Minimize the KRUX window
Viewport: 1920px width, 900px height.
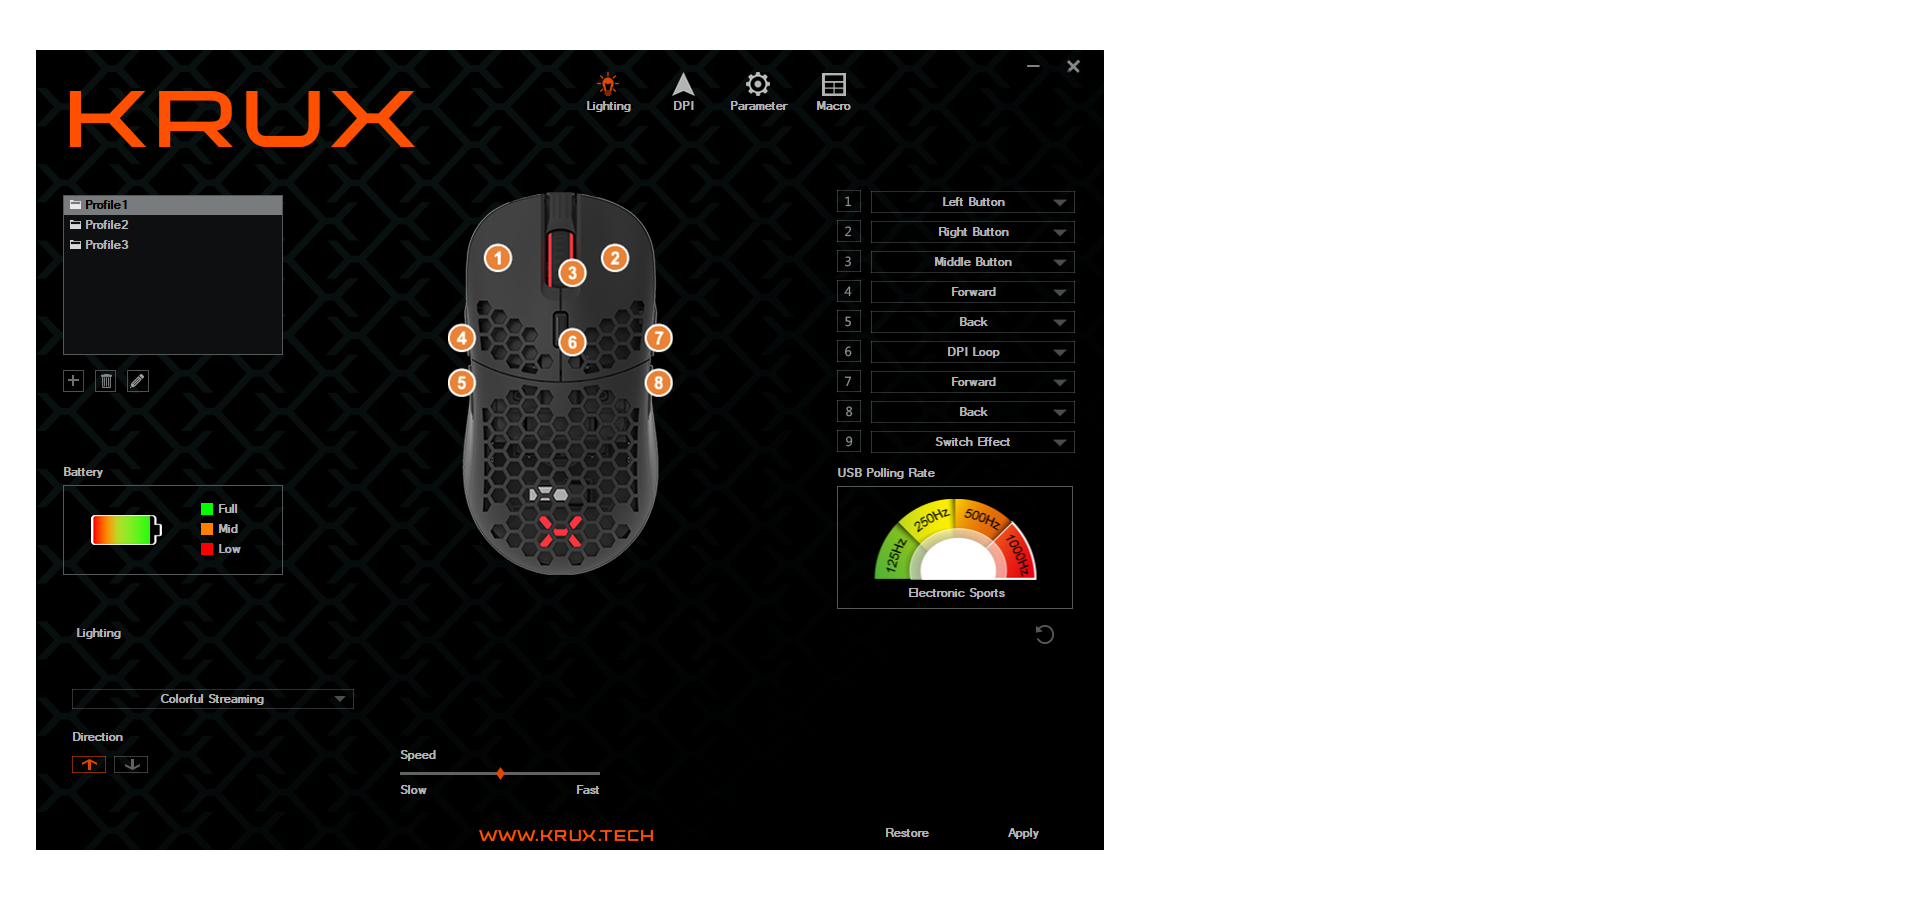pos(1033,66)
